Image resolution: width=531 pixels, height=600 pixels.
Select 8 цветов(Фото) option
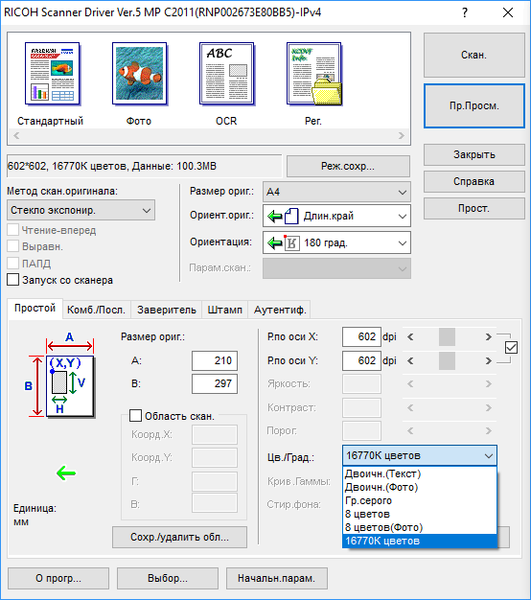[420, 527]
